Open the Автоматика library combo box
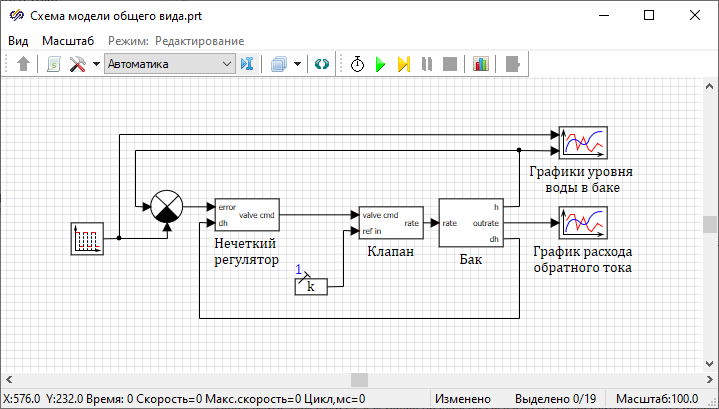 [x=169, y=64]
